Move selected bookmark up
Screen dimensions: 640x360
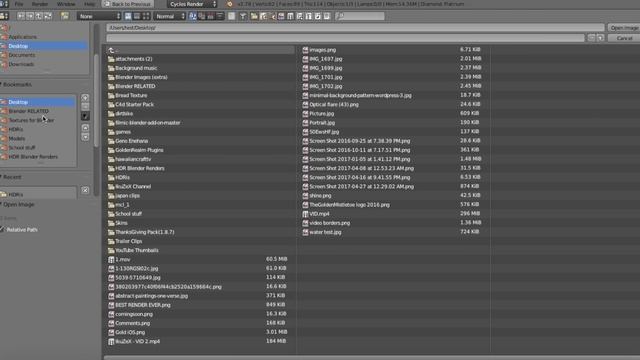tap(85, 128)
